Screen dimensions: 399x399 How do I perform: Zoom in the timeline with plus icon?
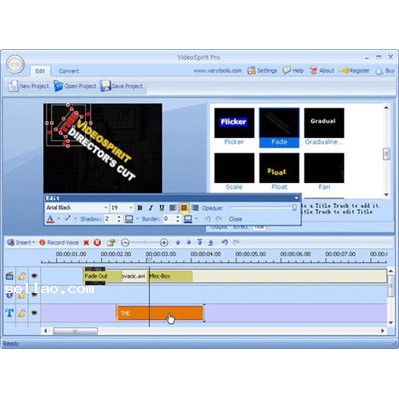(x=164, y=243)
